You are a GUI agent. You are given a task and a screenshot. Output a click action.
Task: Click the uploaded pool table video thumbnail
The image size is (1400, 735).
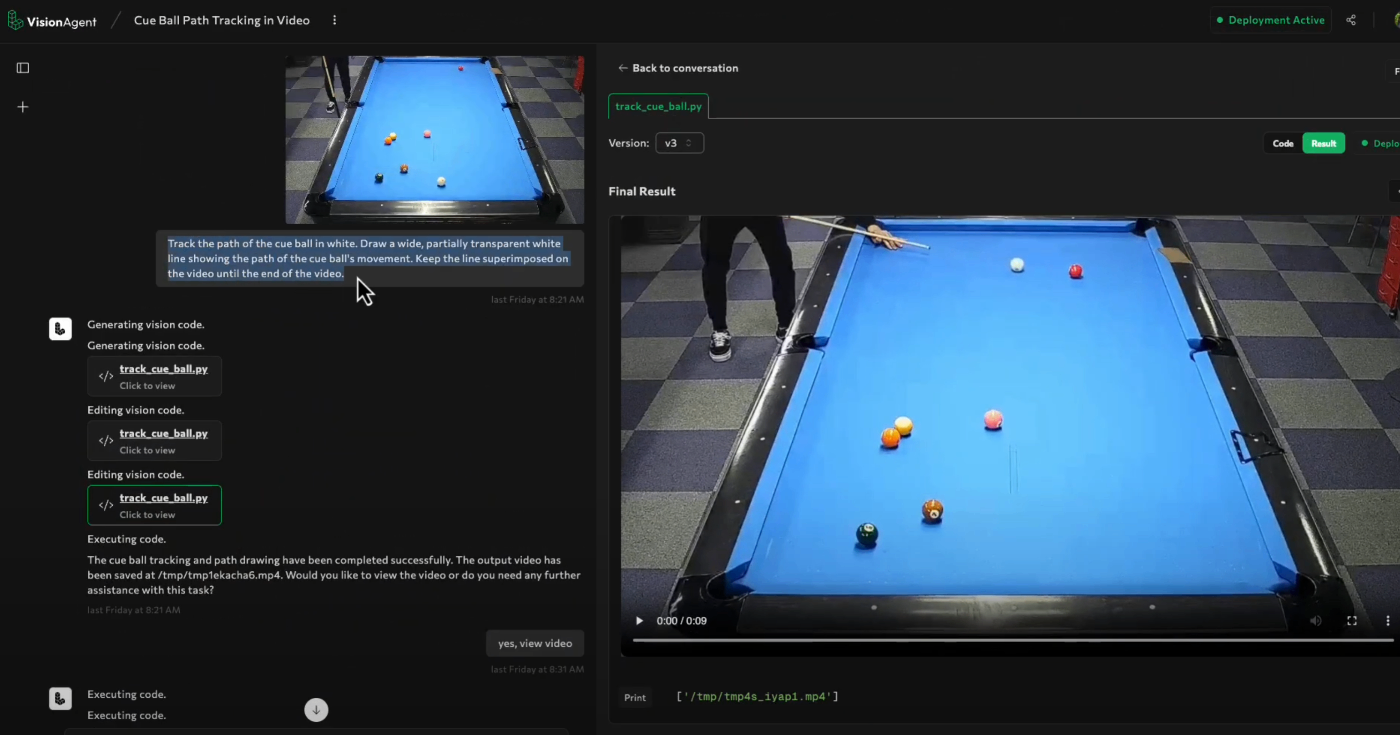tap(434, 140)
